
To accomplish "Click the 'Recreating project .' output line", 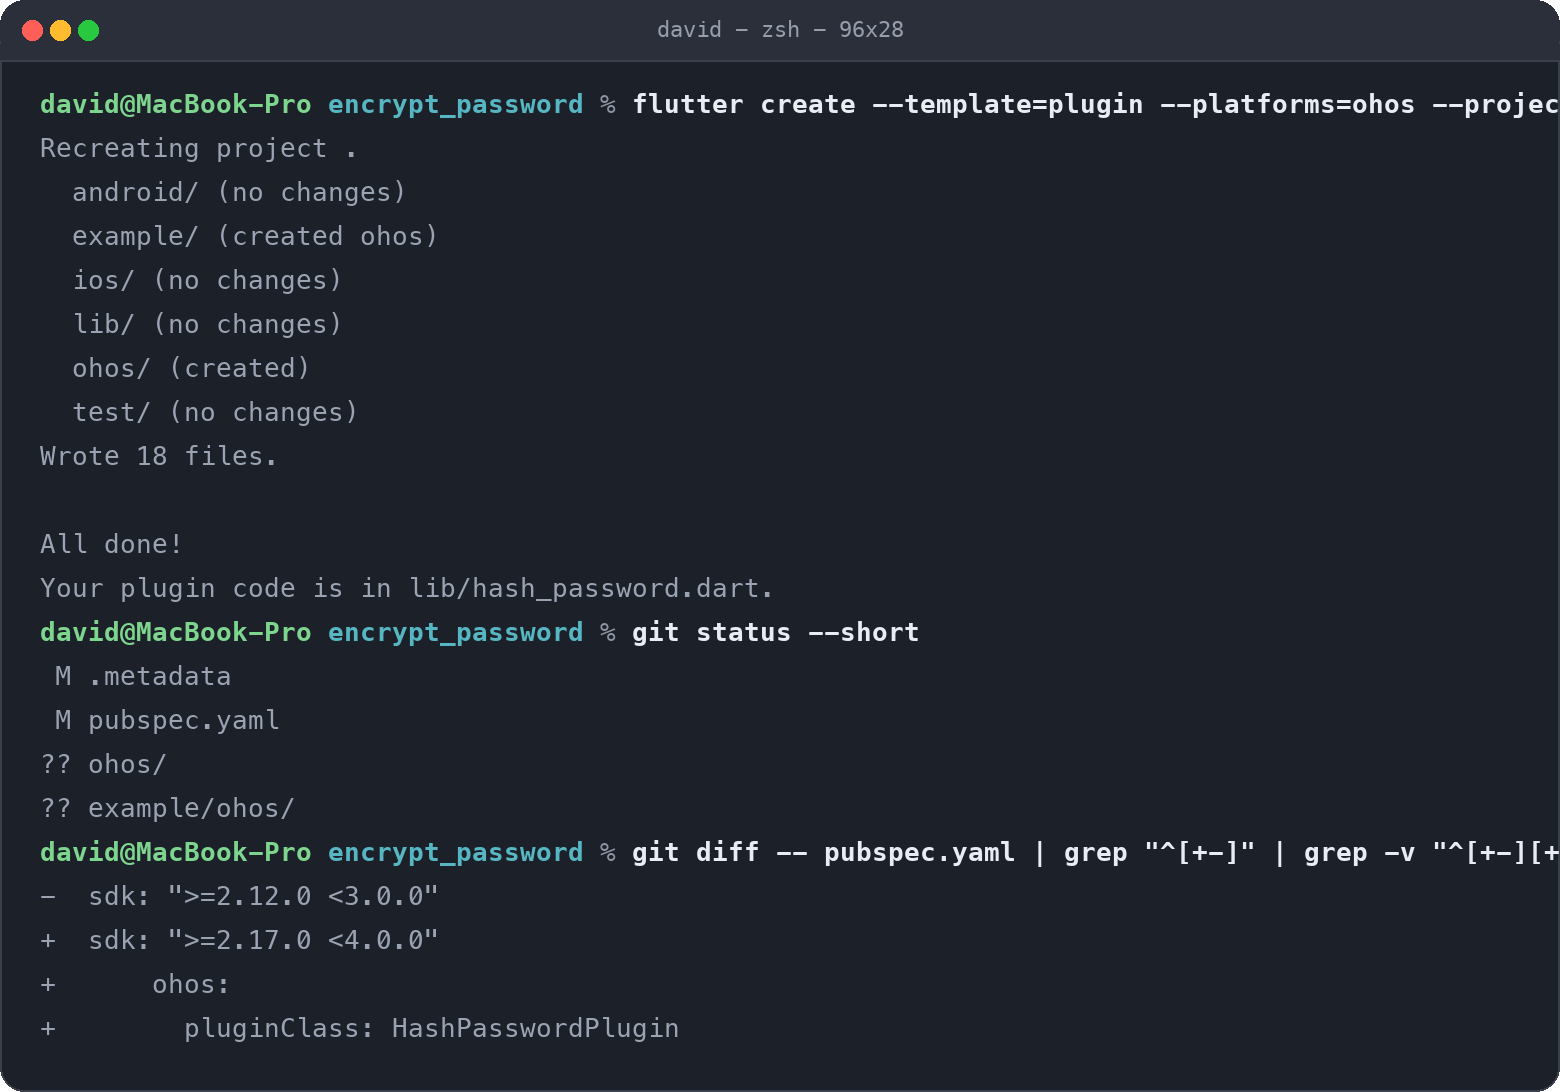I will [x=199, y=148].
